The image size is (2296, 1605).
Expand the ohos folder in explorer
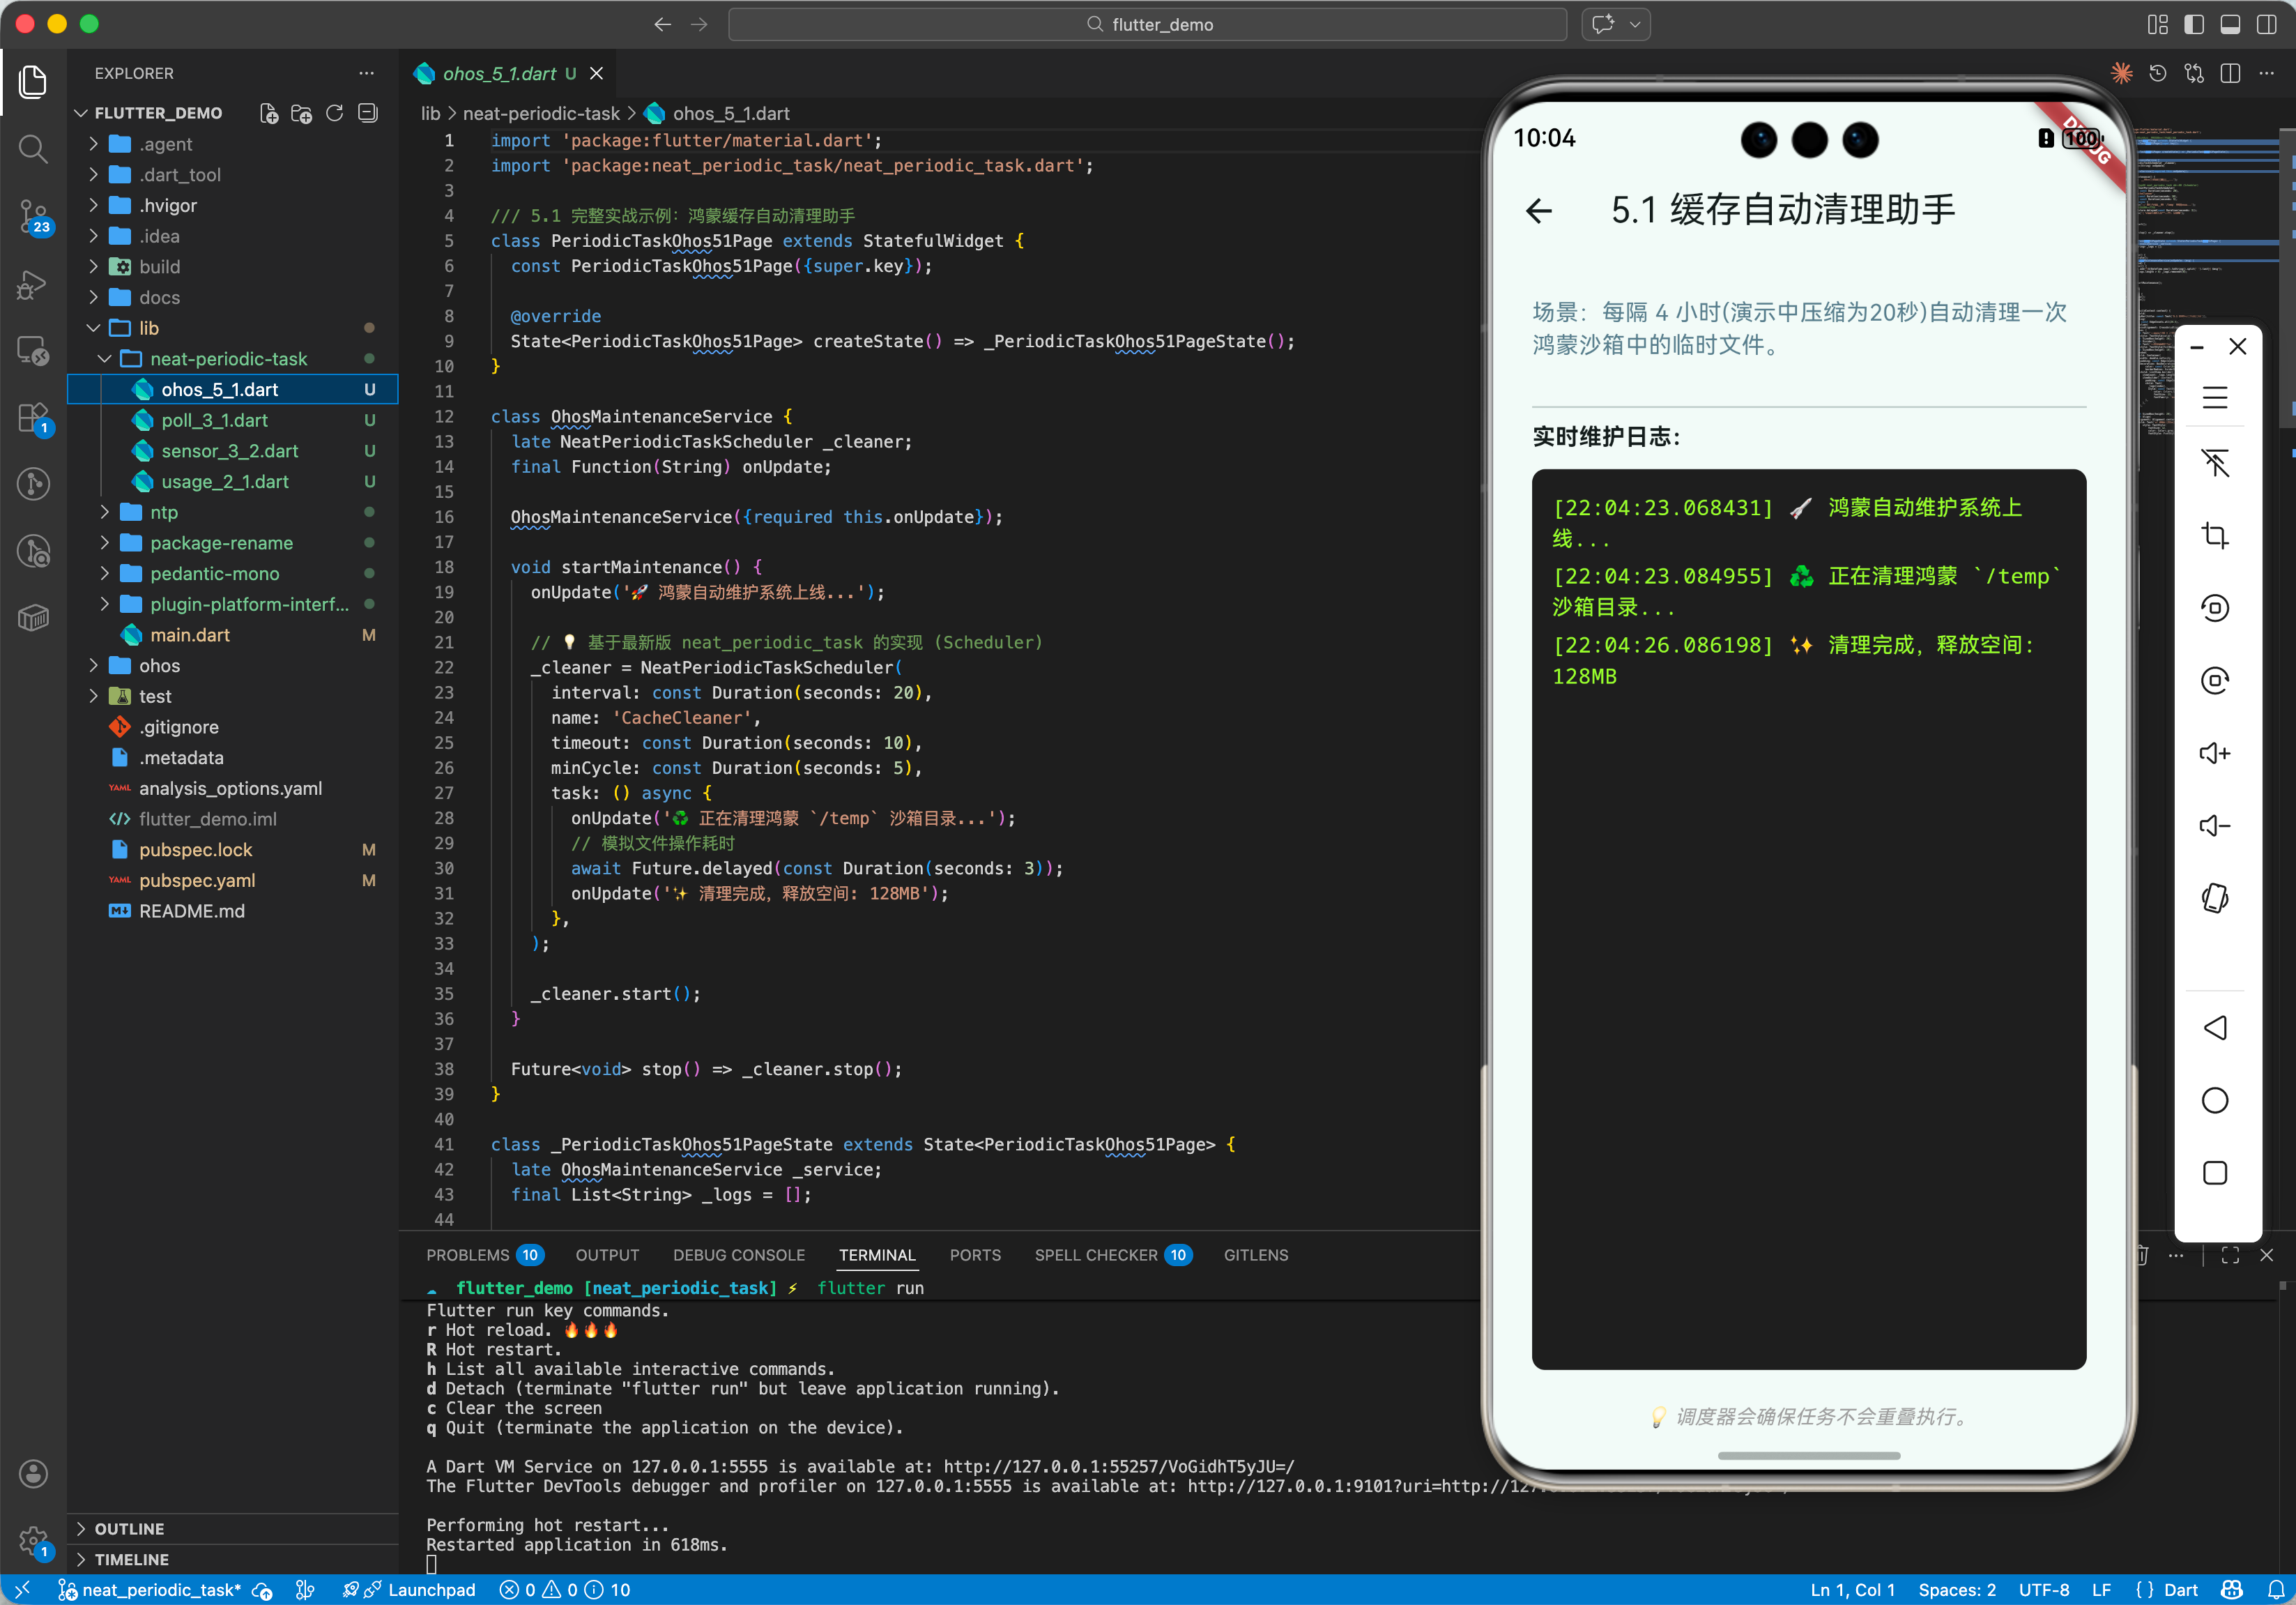pyautogui.click(x=159, y=666)
